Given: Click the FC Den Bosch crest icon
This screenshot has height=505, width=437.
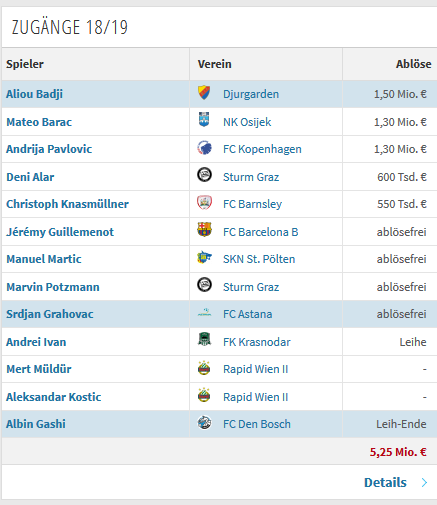Looking at the screenshot, I should (204, 422).
